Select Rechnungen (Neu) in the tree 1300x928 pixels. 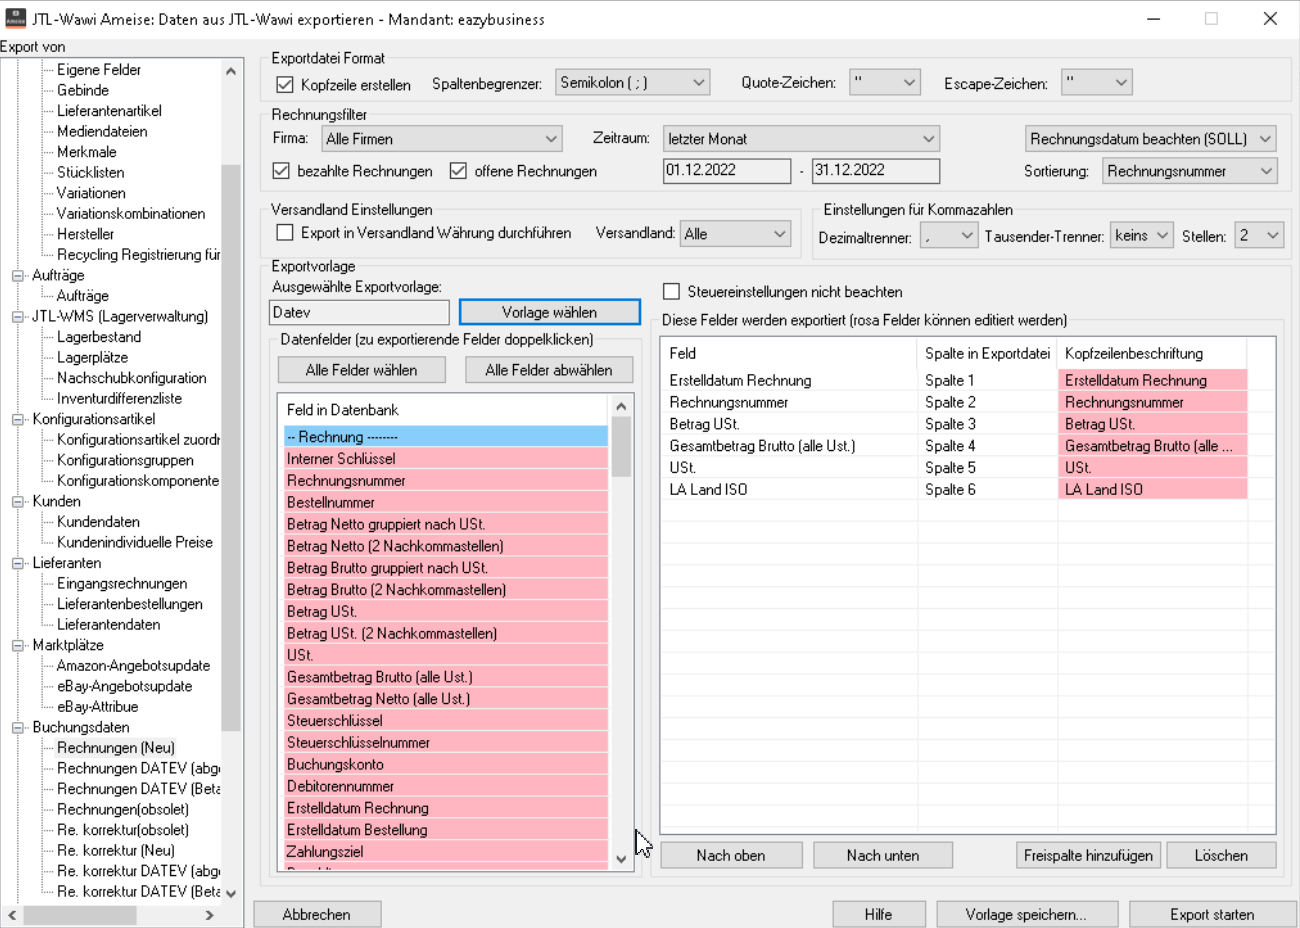coord(115,748)
